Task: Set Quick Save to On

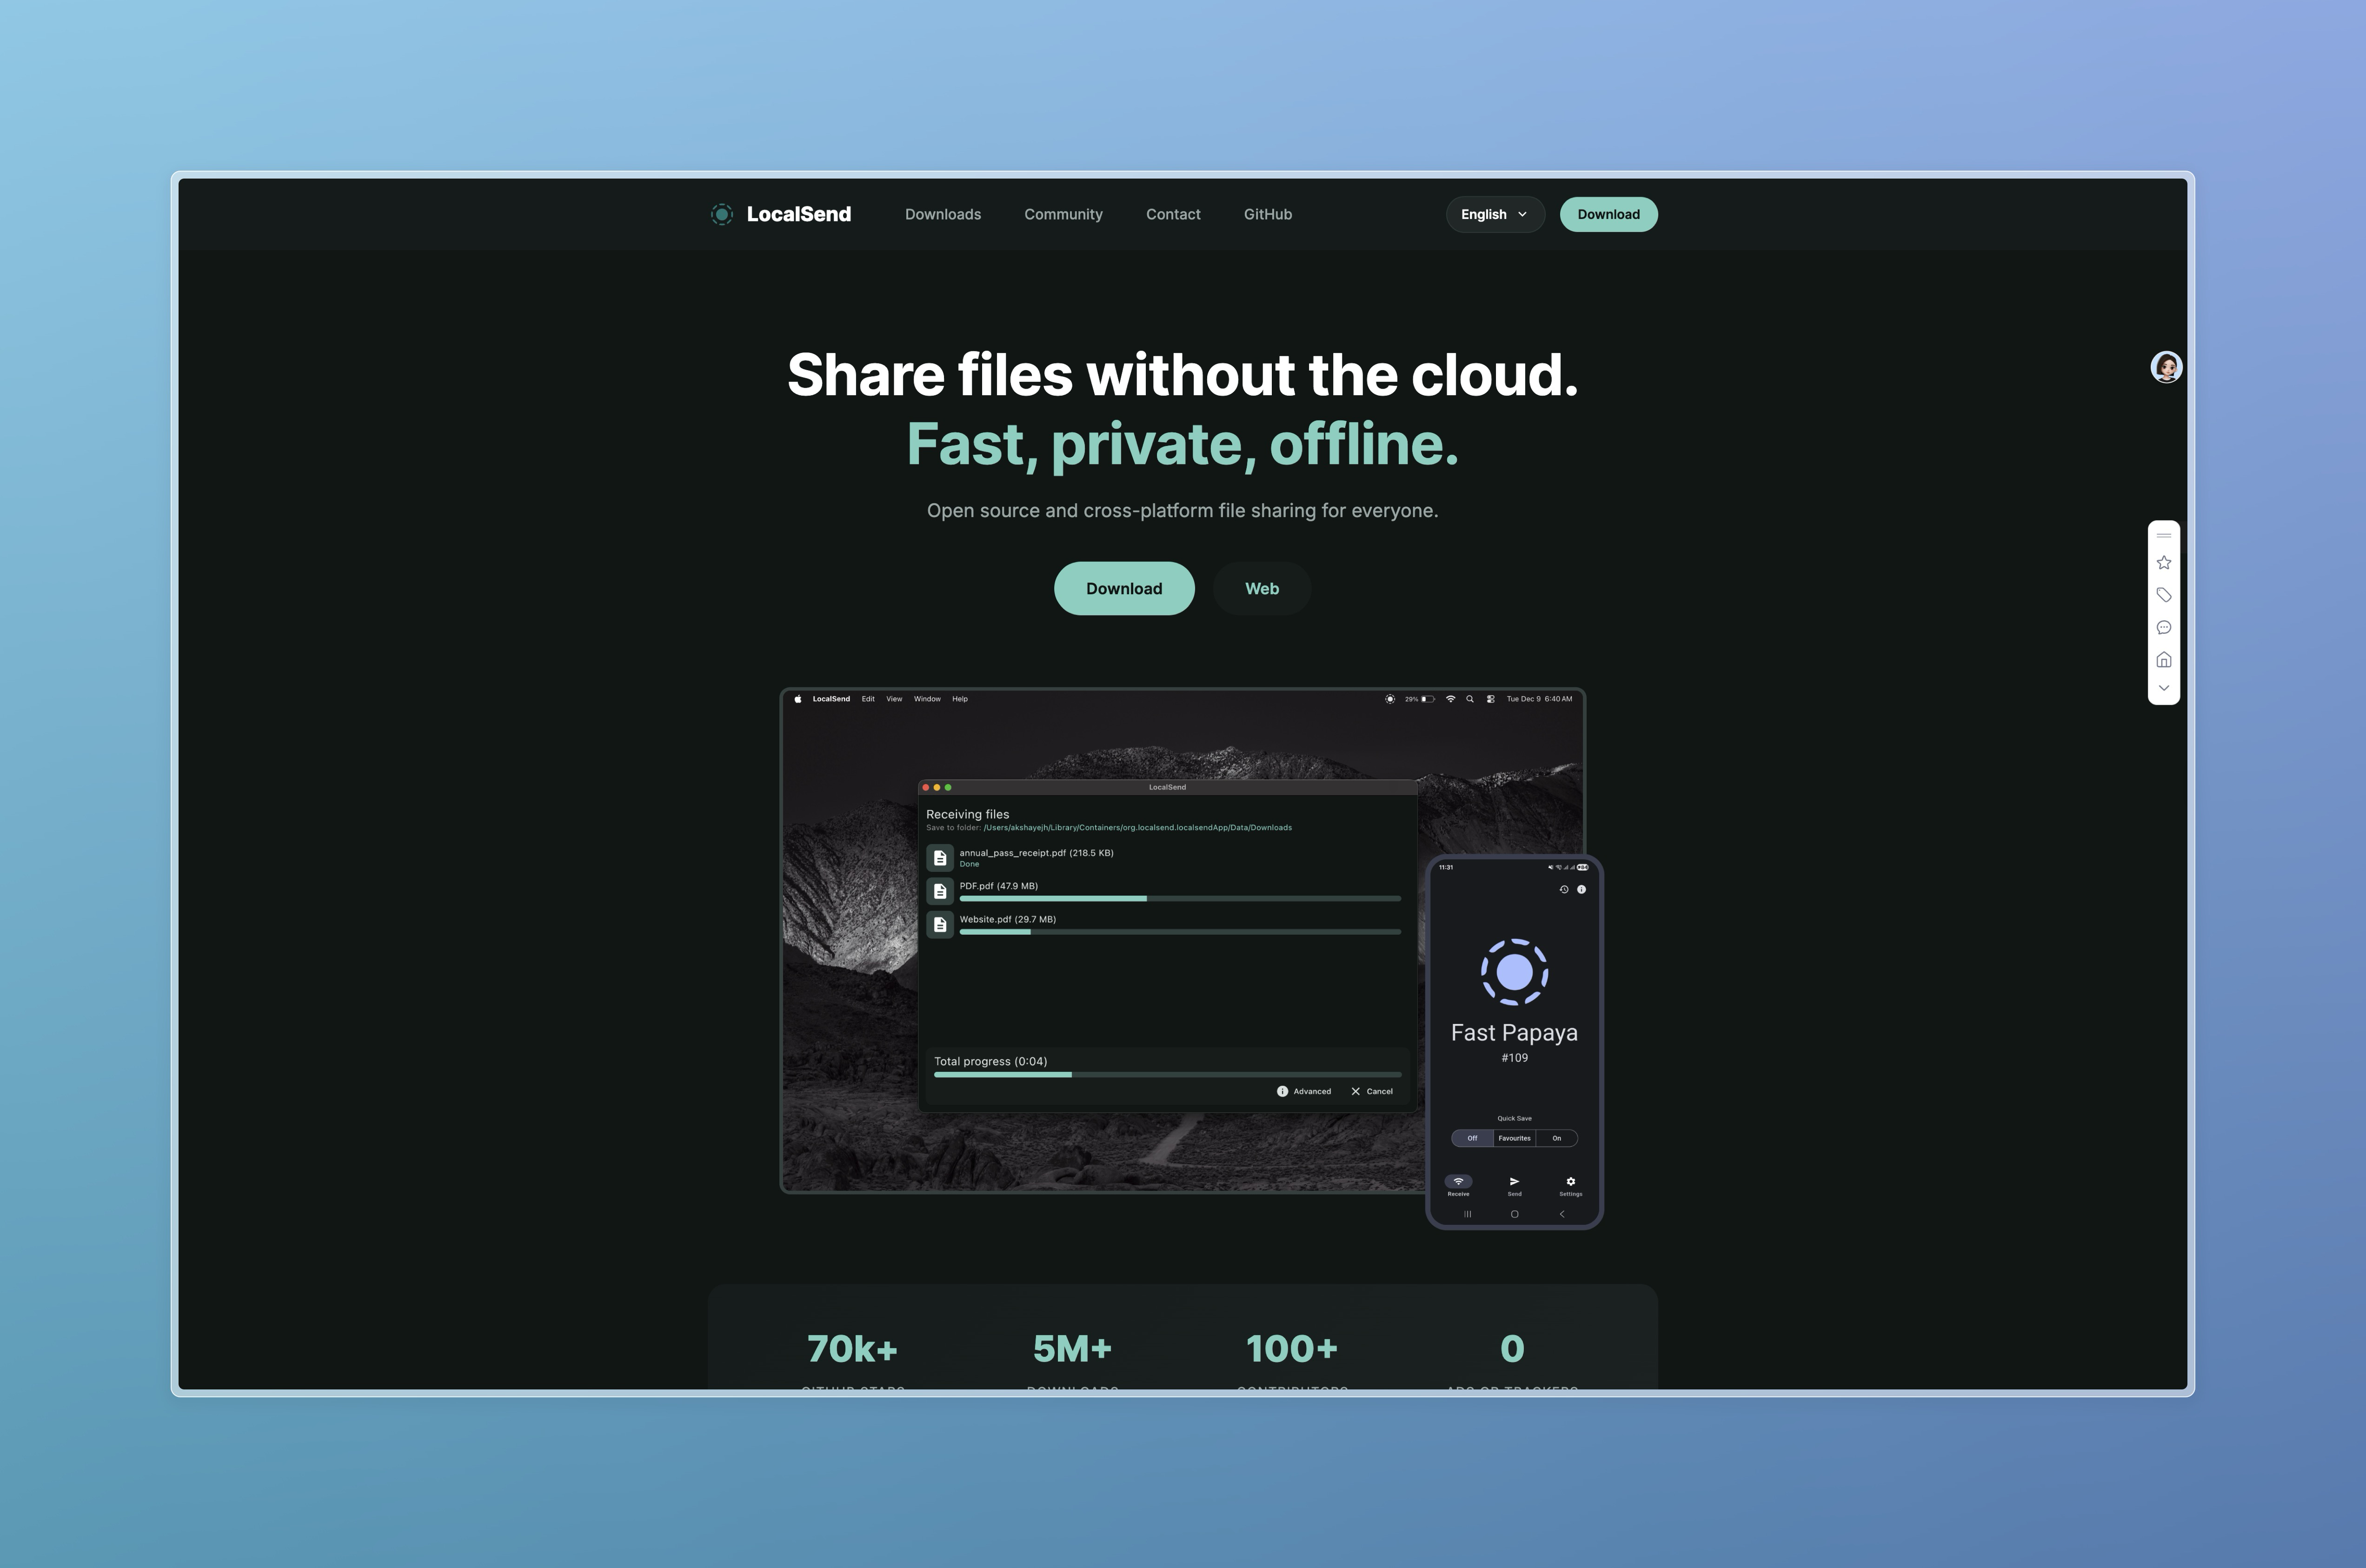Action: 1556,1138
